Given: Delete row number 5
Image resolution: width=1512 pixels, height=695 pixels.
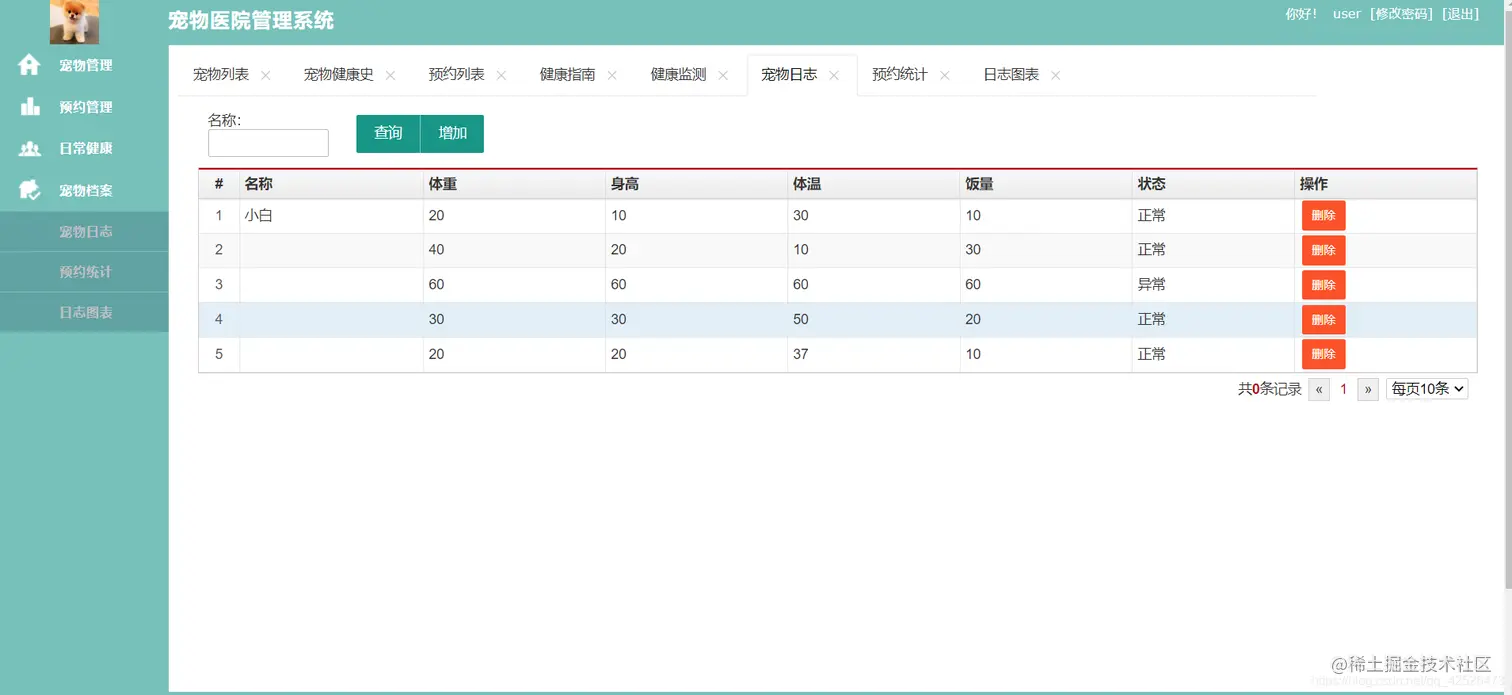Looking at the screenshot, I should pyautogui.click(x=1323, y=354).
